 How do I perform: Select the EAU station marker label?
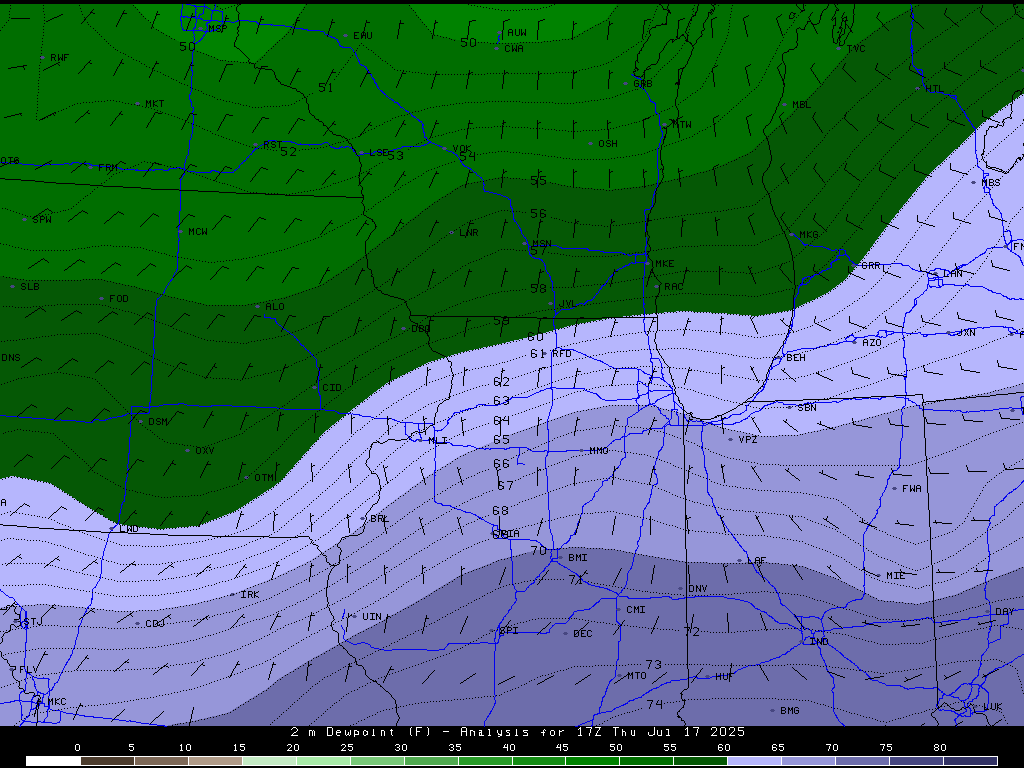point(362,36)
